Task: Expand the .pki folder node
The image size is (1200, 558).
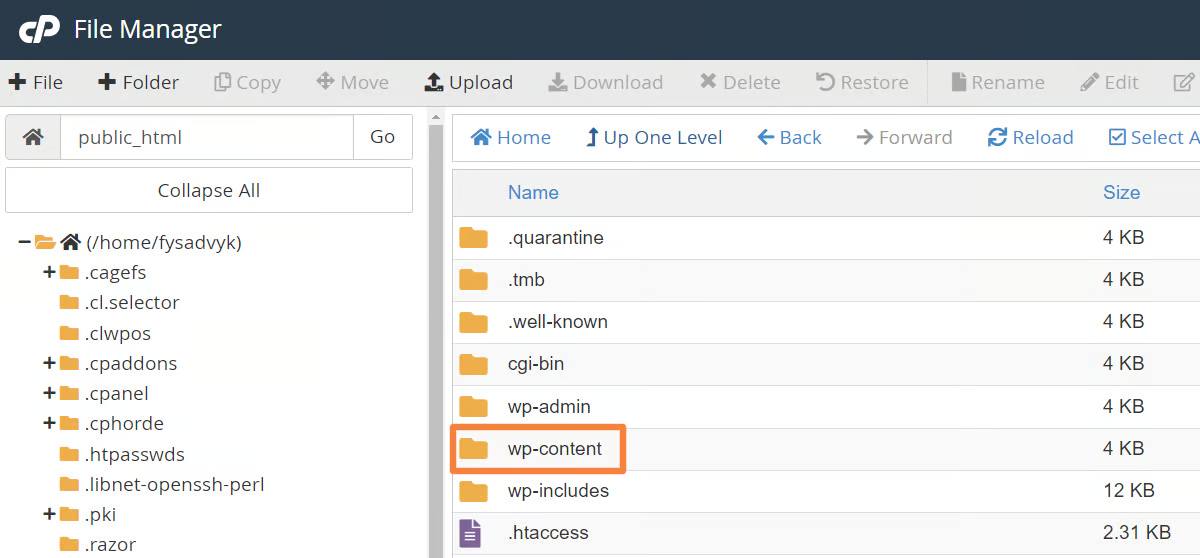Action: tap(48, 514)
